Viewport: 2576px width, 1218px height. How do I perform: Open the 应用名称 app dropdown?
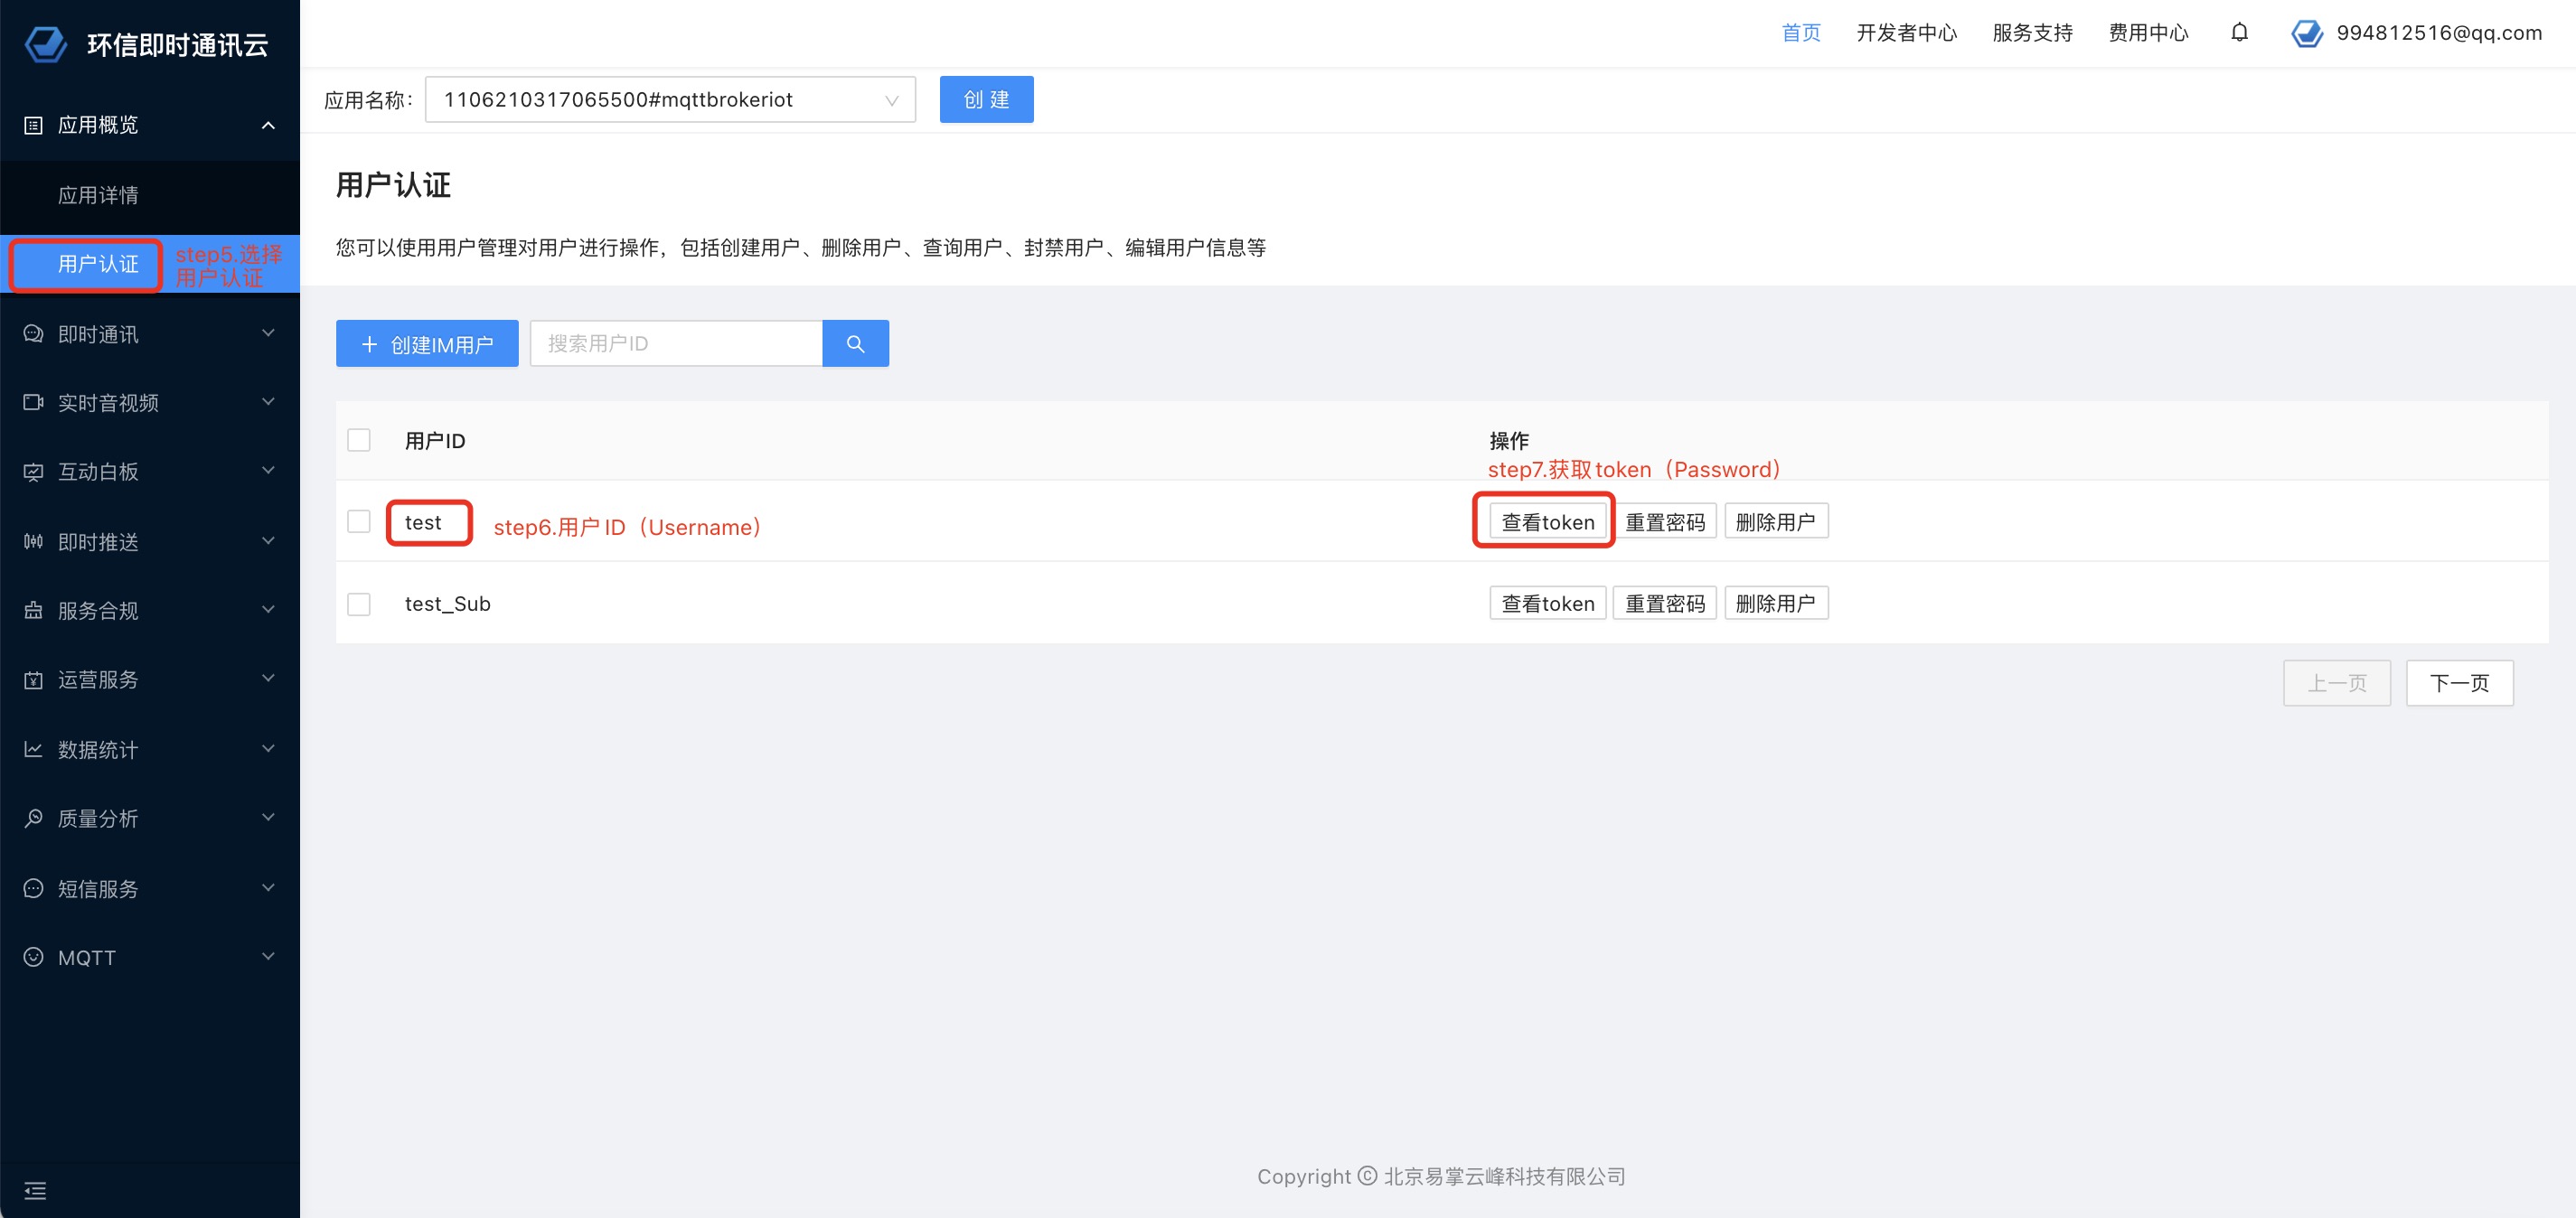[x=670, y=100]
